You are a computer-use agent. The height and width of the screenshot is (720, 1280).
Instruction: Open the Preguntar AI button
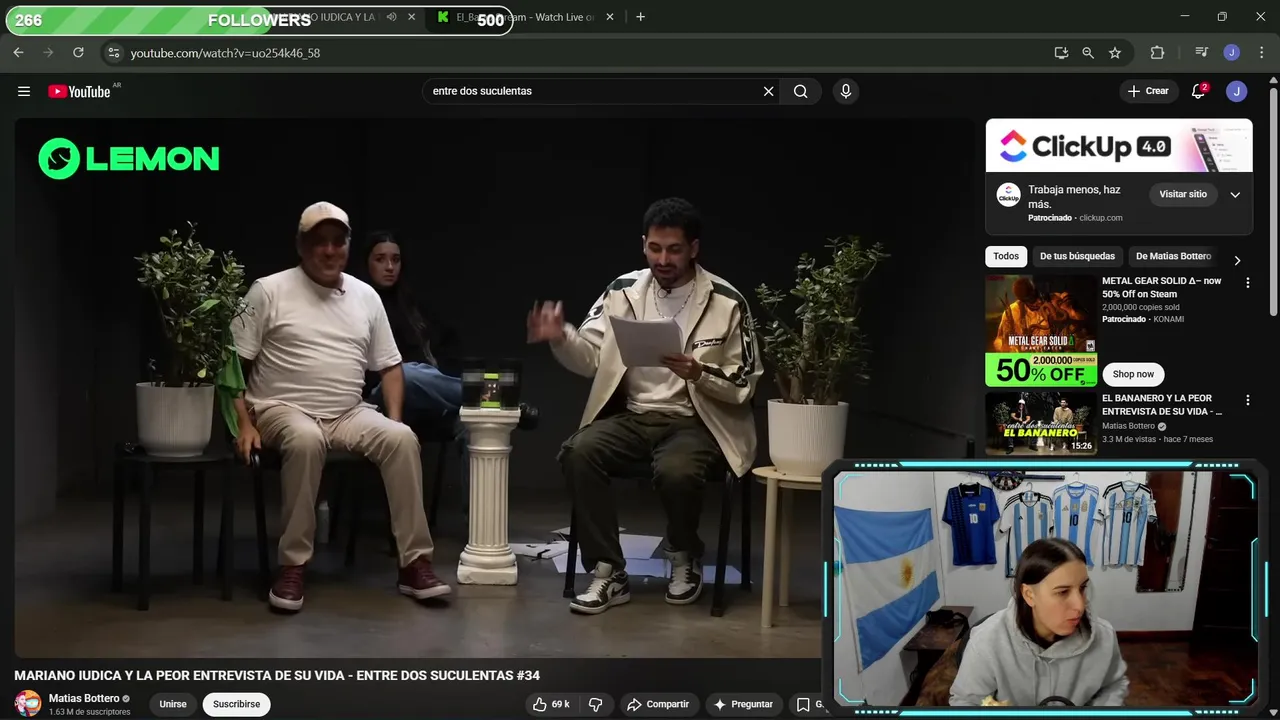(742, 704)
